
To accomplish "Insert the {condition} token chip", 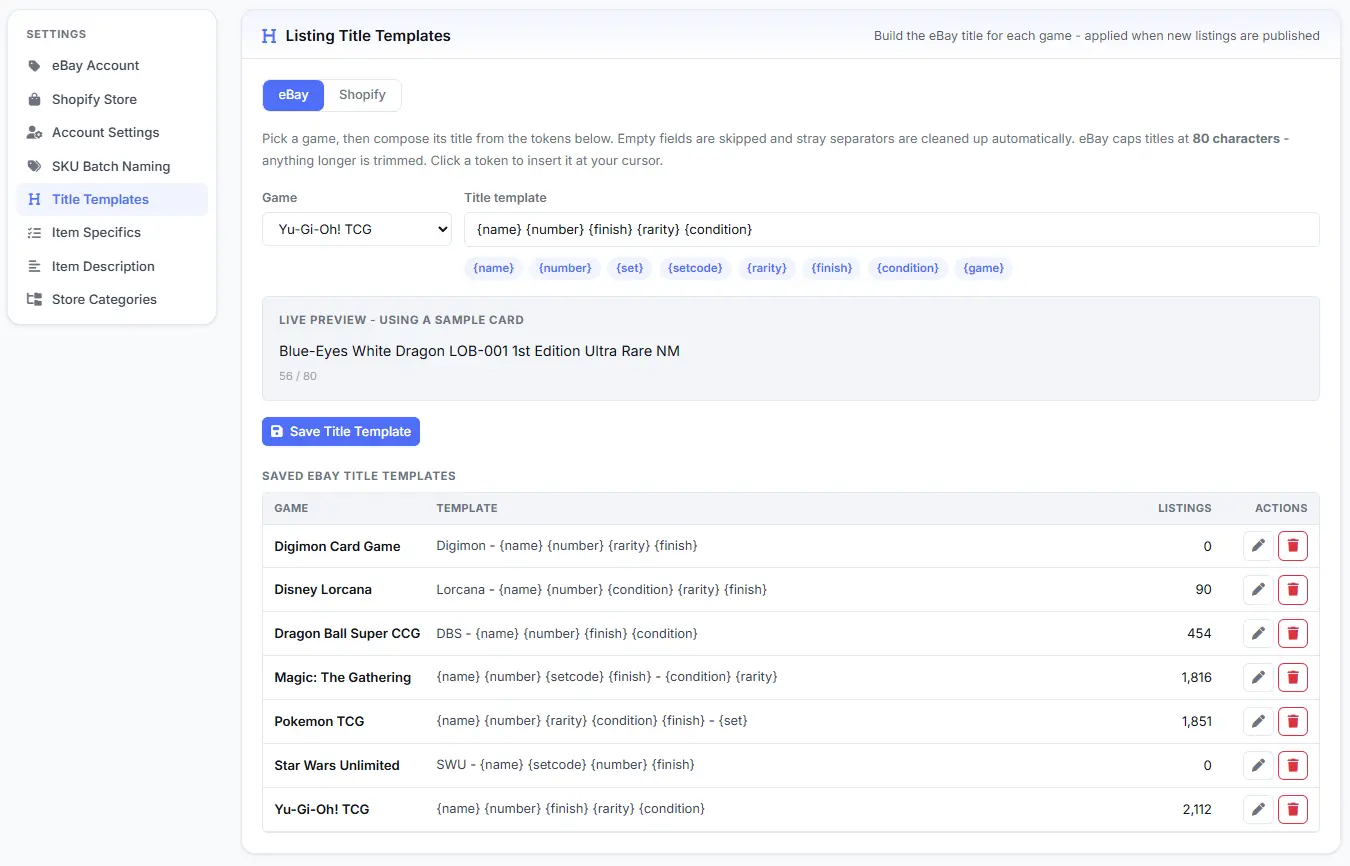I will 908,268.
